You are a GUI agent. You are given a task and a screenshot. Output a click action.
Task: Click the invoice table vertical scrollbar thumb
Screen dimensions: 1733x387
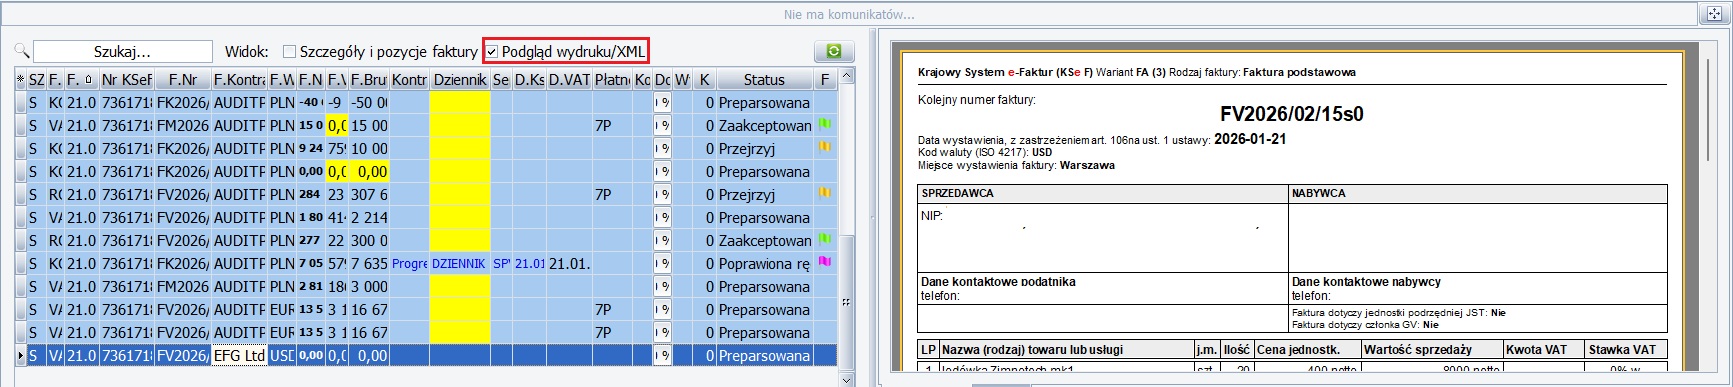coord(847,302)
